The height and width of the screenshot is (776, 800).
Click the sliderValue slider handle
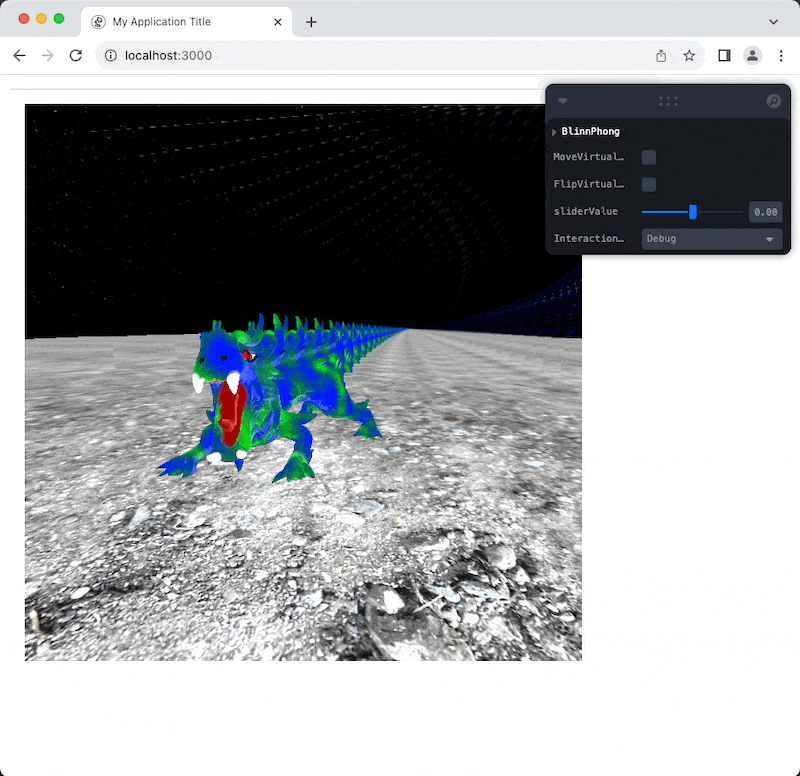click(x=692, y=212)
